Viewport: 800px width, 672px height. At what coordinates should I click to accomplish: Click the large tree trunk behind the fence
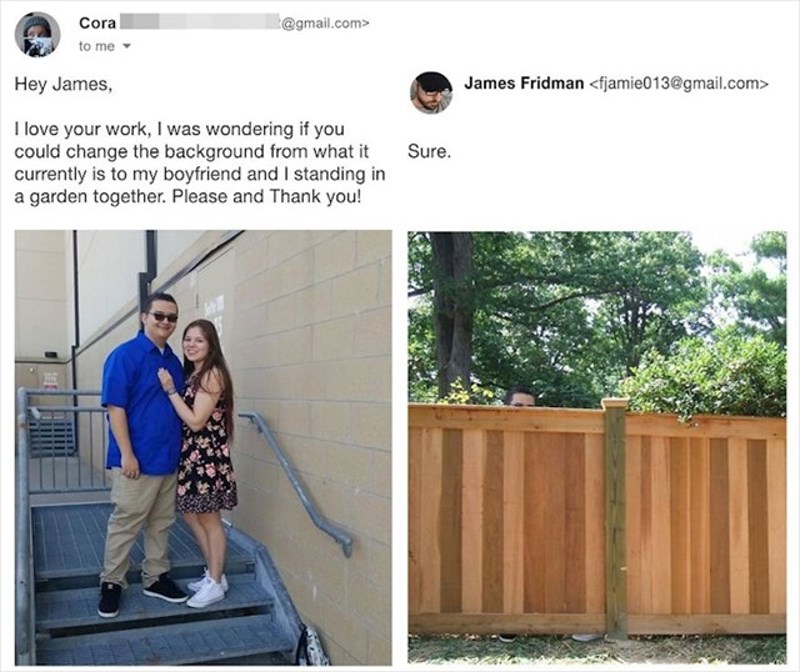pos(452,311)
